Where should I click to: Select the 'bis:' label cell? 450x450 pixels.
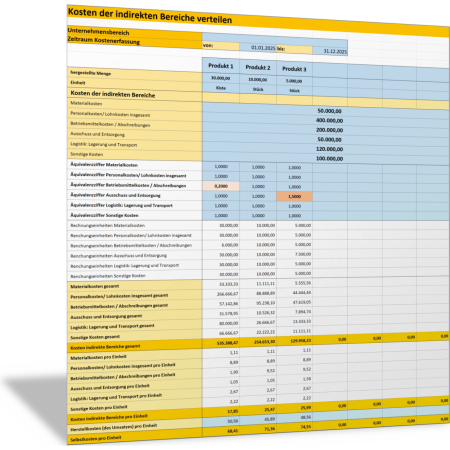[x=294, y=49]
